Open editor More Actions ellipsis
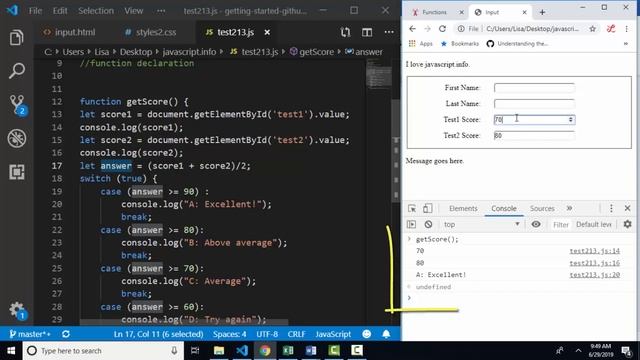This screenshot has width=640, height=360. click(x=389, y=32)
